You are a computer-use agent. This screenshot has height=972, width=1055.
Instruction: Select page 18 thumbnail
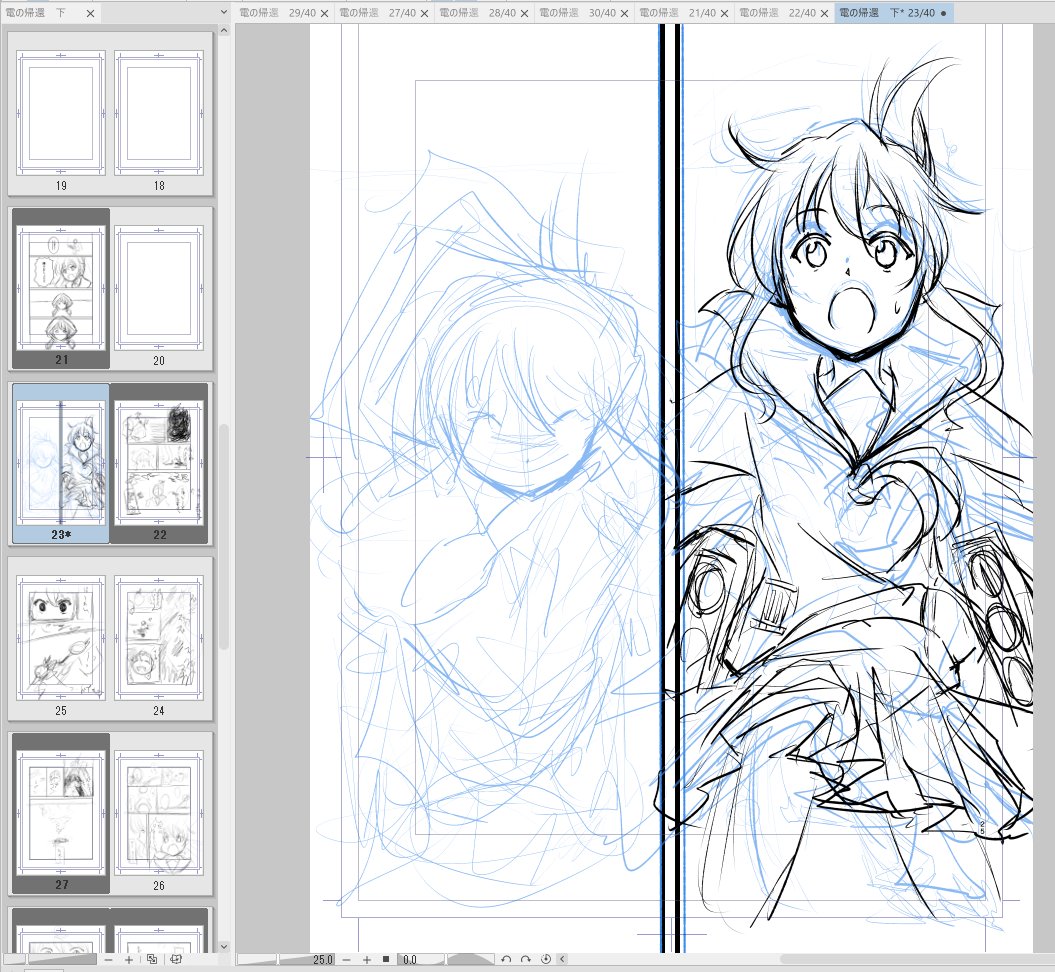click(x=159, y=113)
